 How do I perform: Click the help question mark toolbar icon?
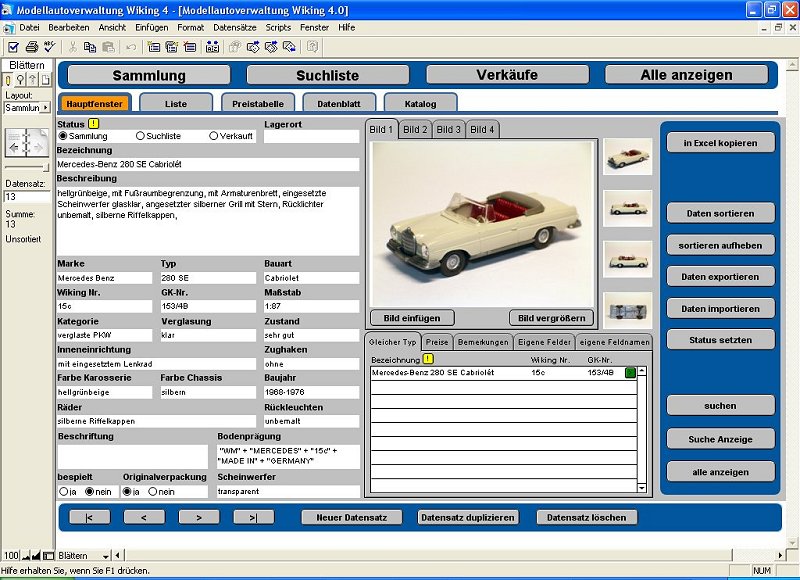point(312,47)
